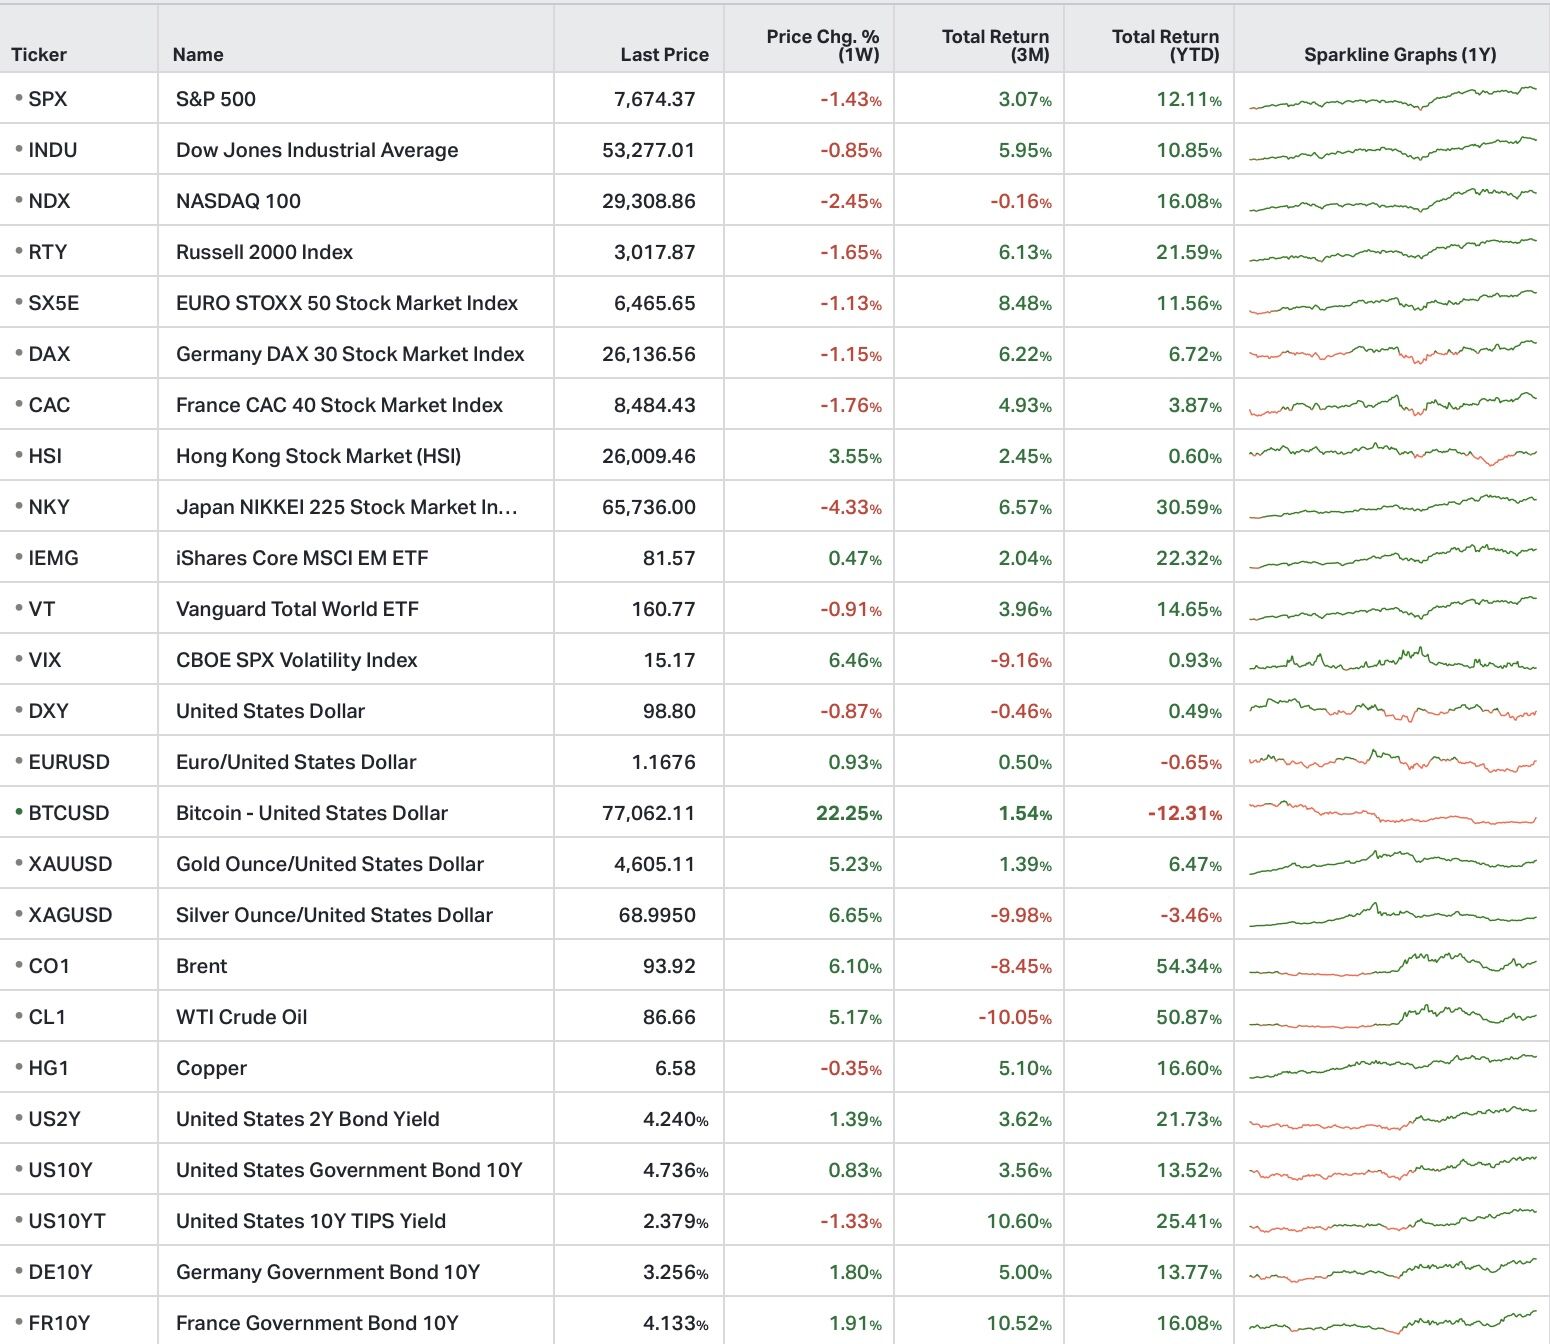This screenshot has width=1550, height=1344.
Task: Open Japan NIKKEI 225 Stock Market entry
Action: point(346,506)
